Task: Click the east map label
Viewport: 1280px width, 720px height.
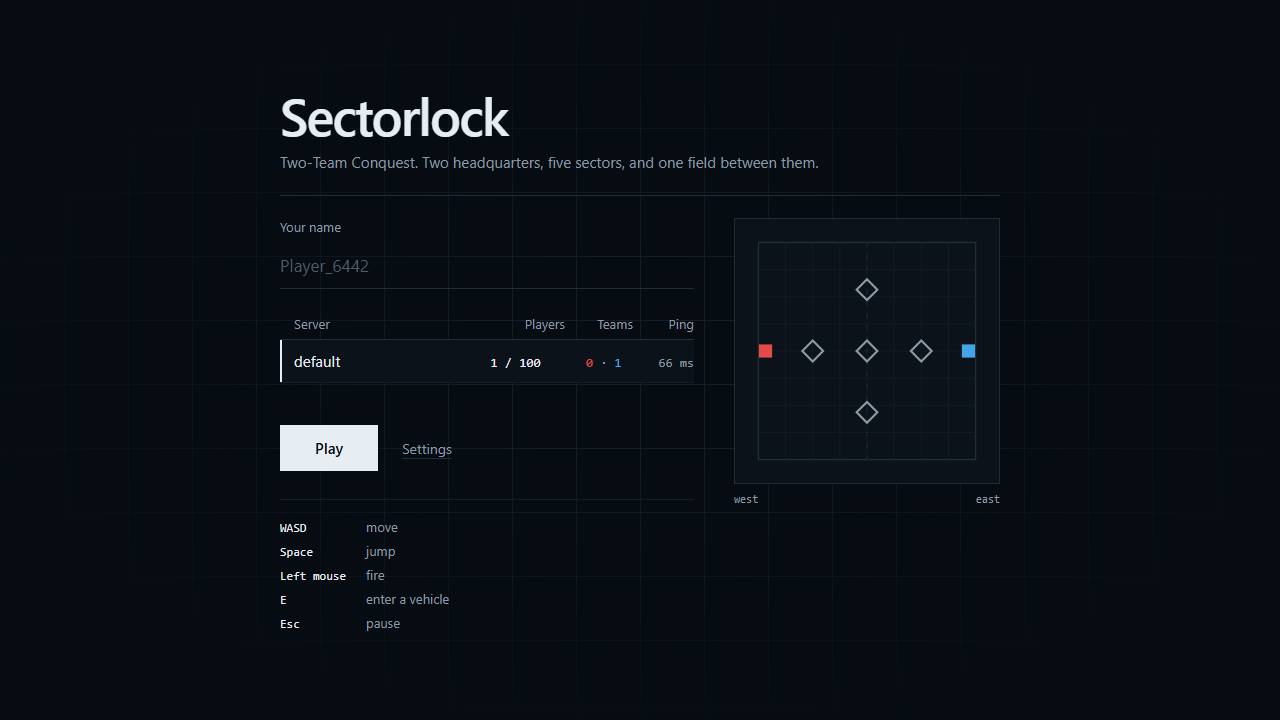Action: (988, 499)
